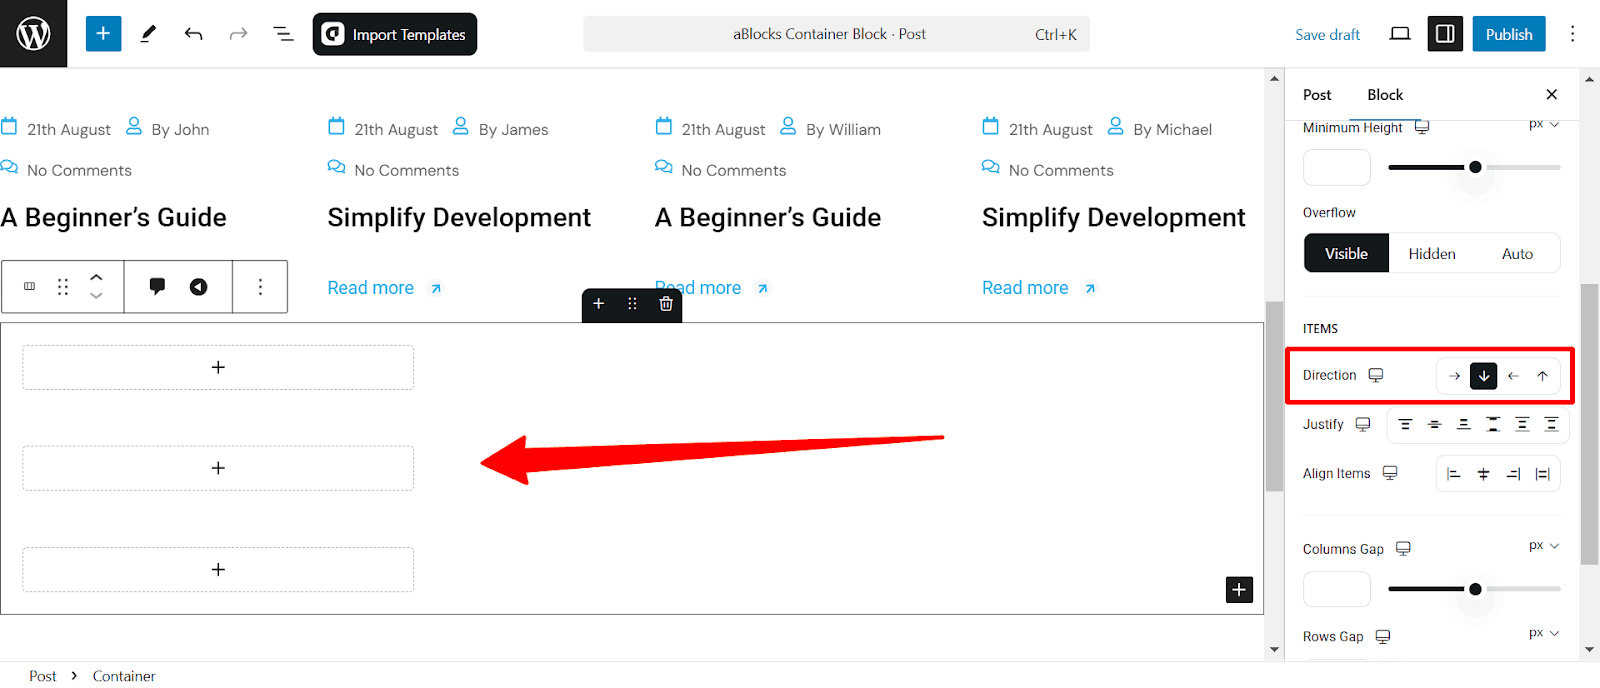
Task: Set Direction to column reverse (up arrow)
Action: click(1542, 376)
